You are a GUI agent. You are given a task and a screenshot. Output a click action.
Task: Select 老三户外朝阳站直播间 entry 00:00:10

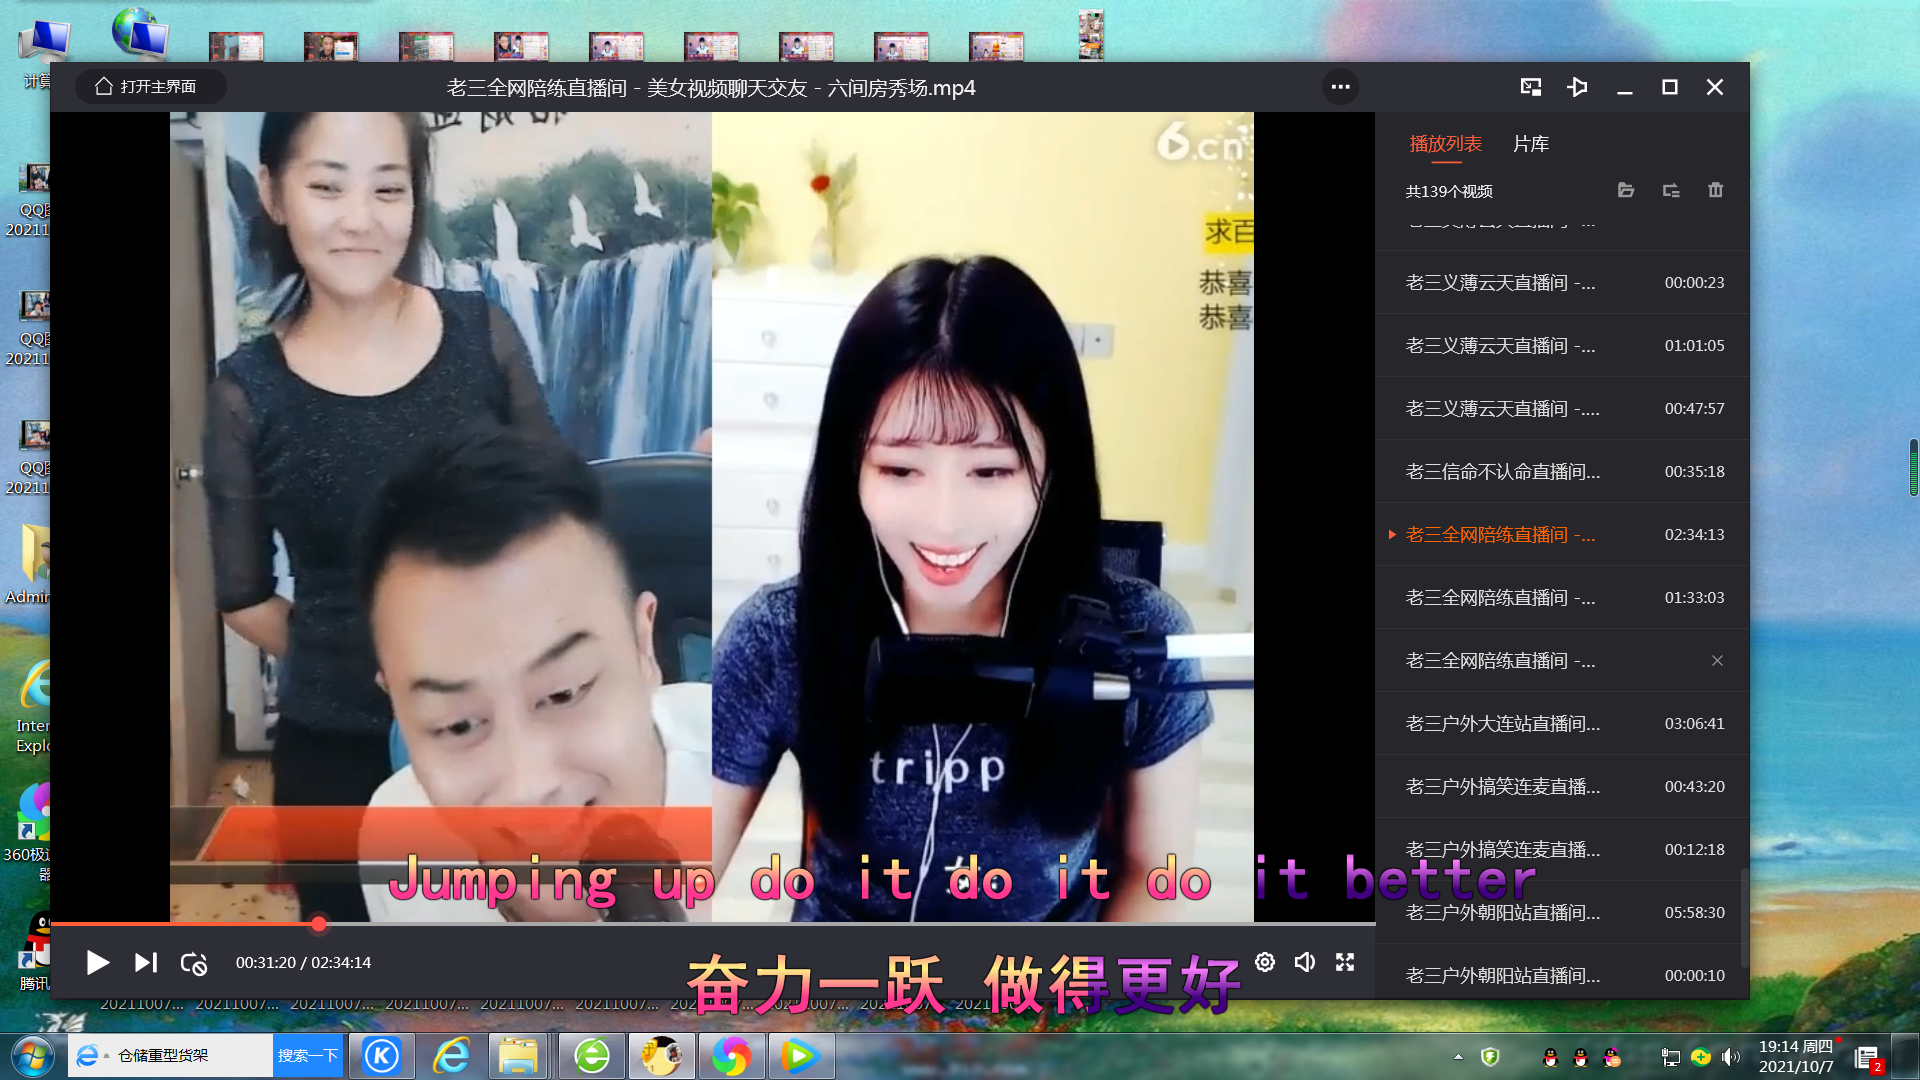1562,976
